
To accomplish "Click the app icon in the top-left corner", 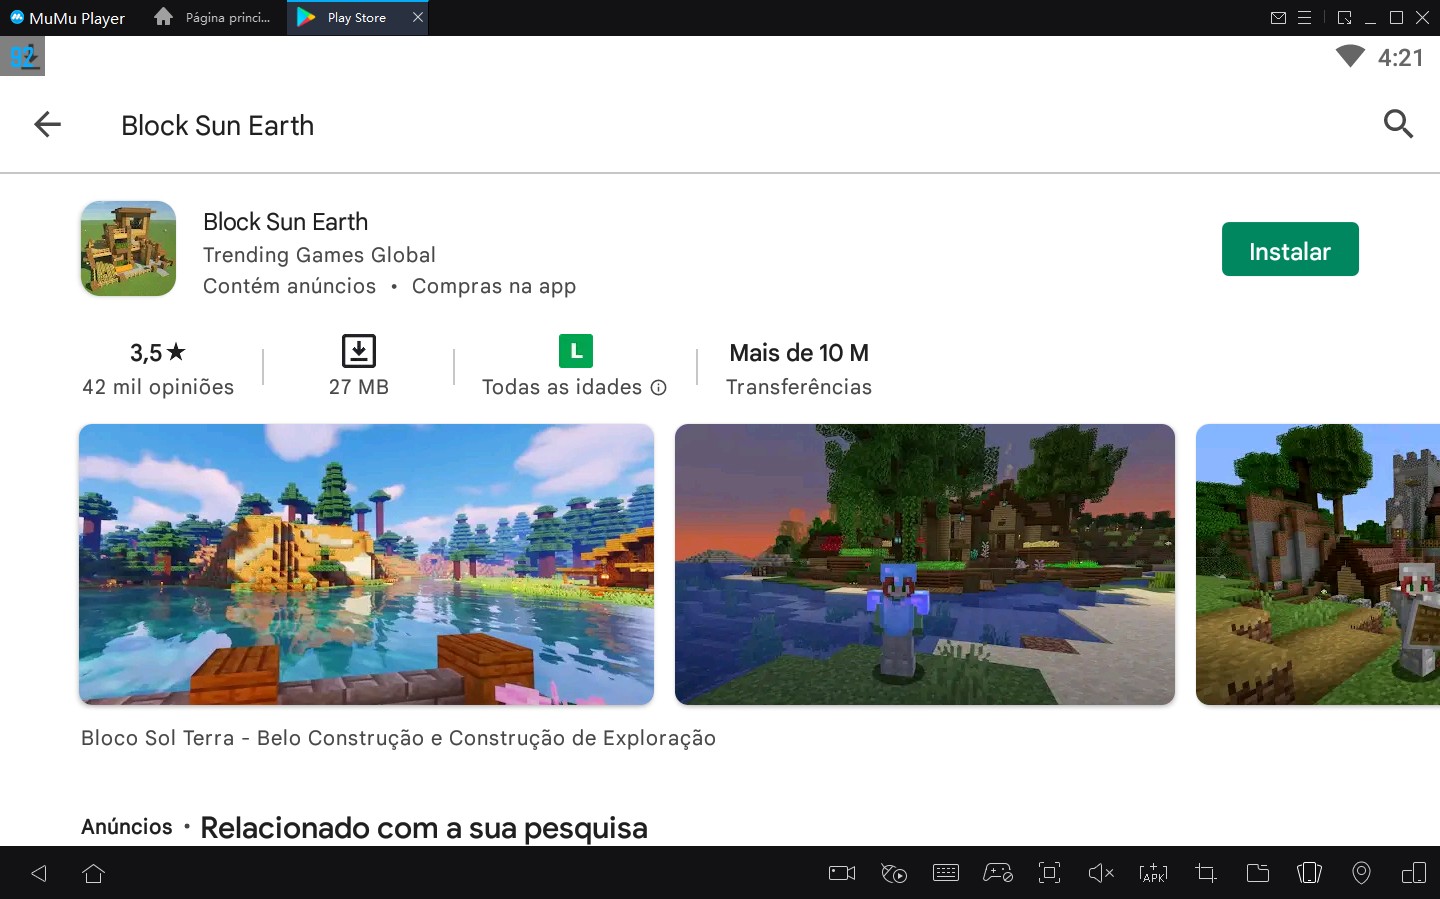I will 22,56.
